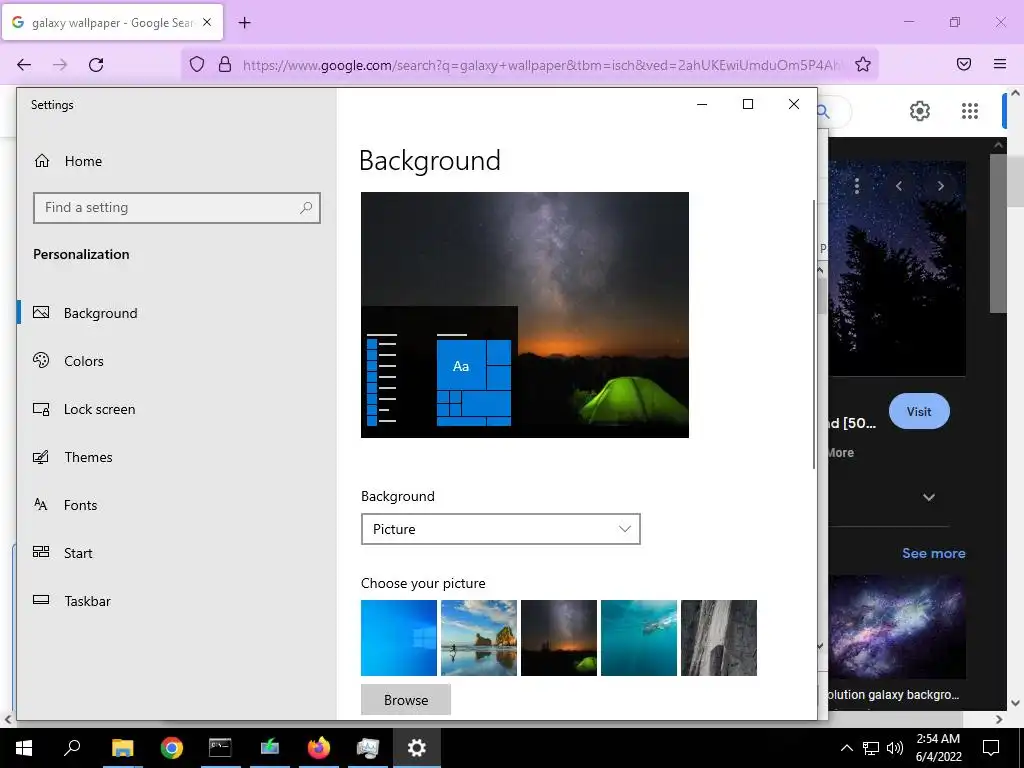Open a new Firefox tab
The height and width of the screenshot is (768, 1024).
click(244, 23)
